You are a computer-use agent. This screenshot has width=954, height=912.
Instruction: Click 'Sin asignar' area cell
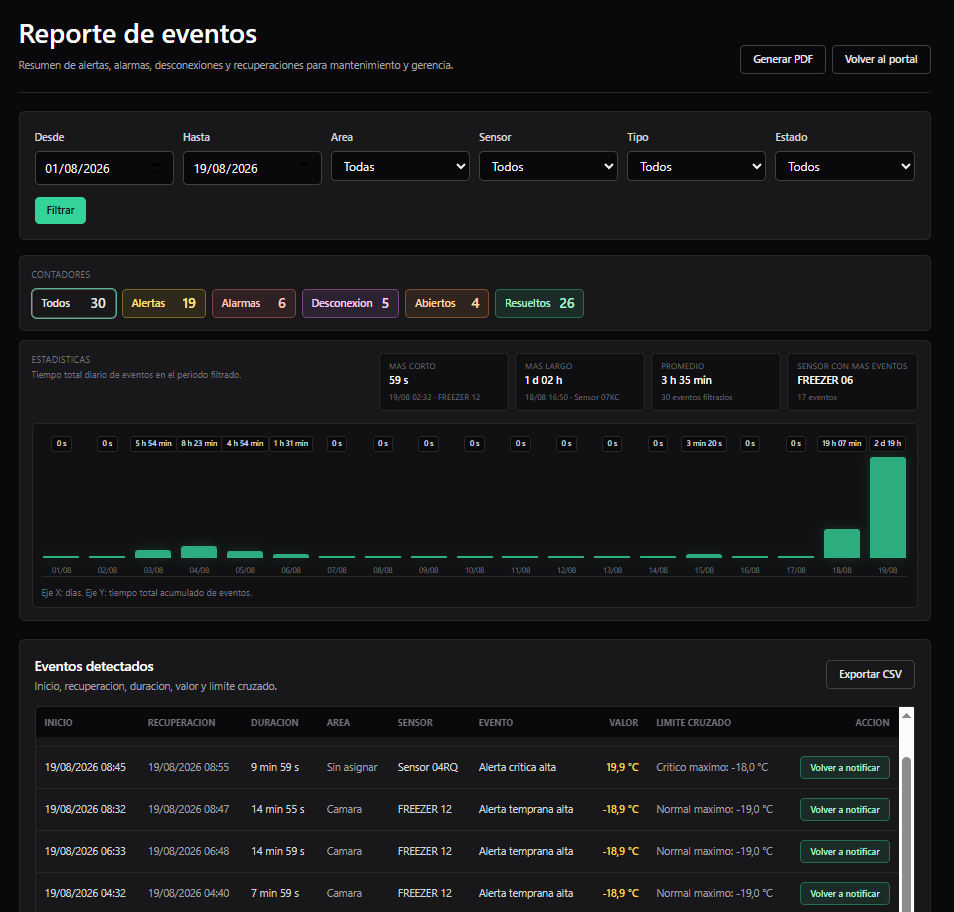pos(352,767)
